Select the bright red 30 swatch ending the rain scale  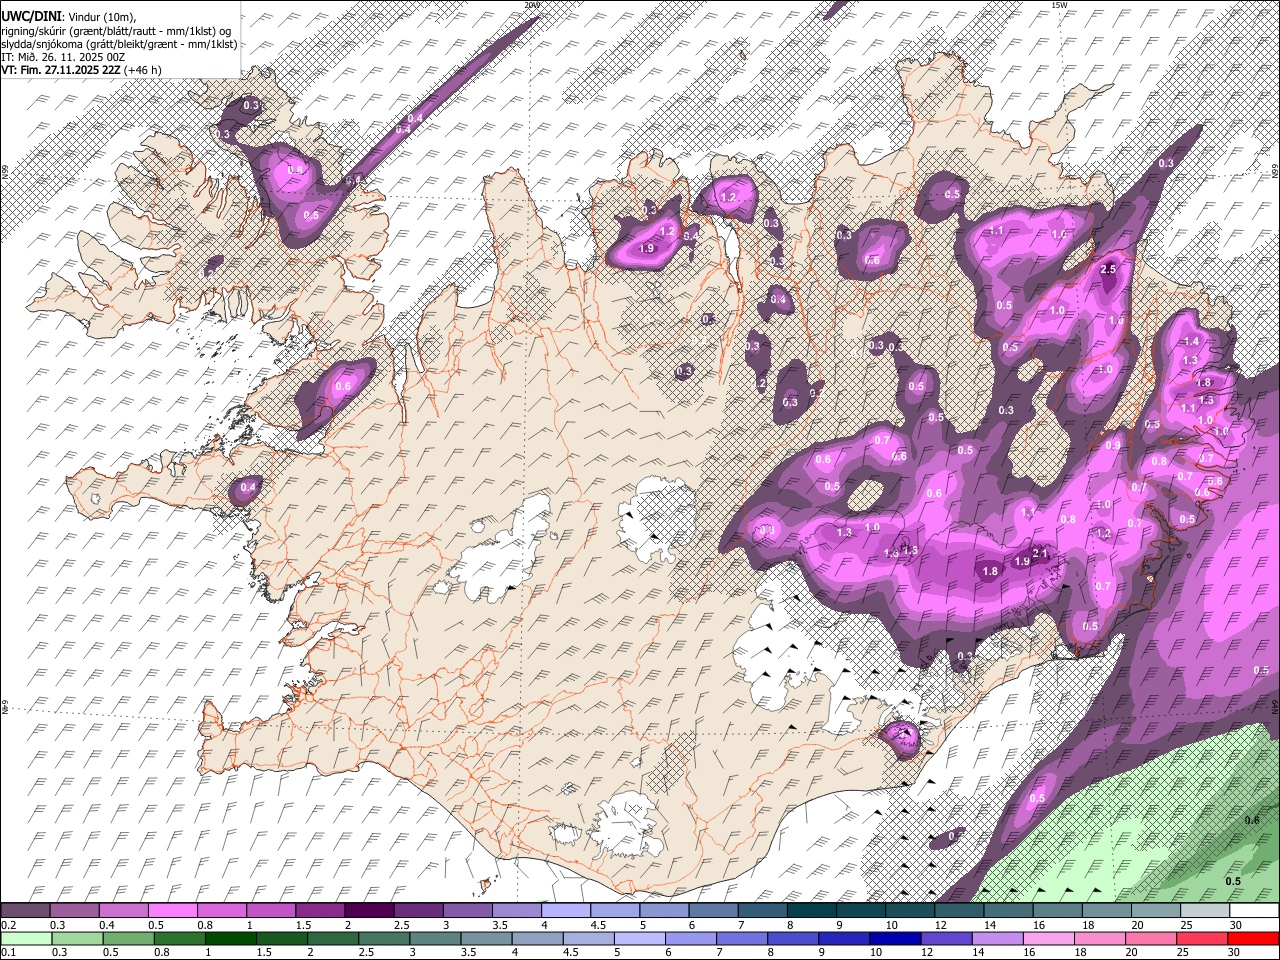tap(1254, 938)
